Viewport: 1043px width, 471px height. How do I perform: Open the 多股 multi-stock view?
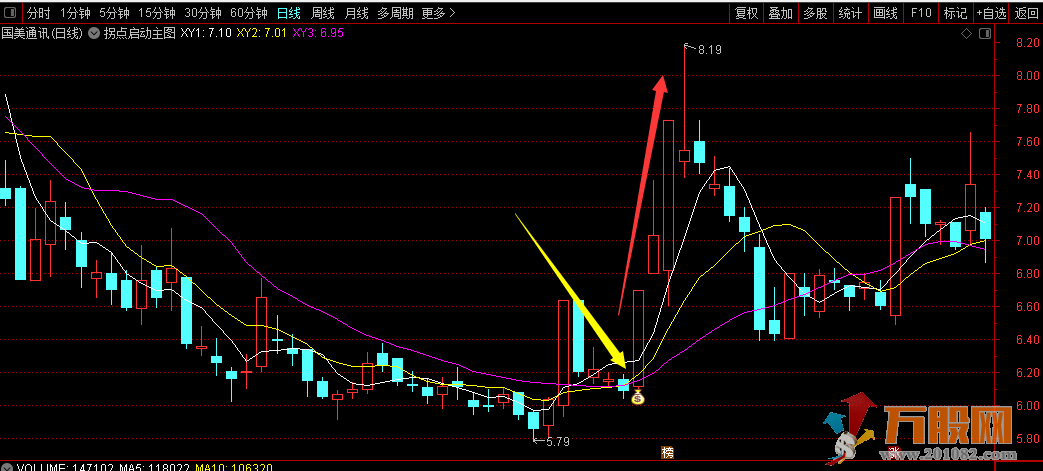point(815,13)
